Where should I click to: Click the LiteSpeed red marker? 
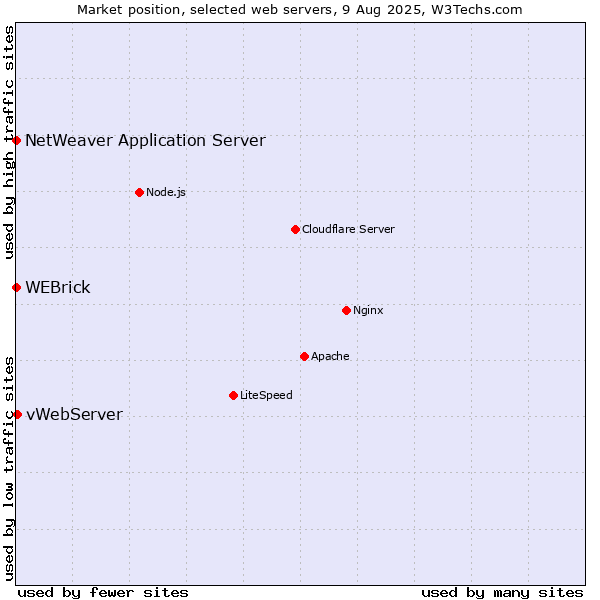[x=234, y=395]
